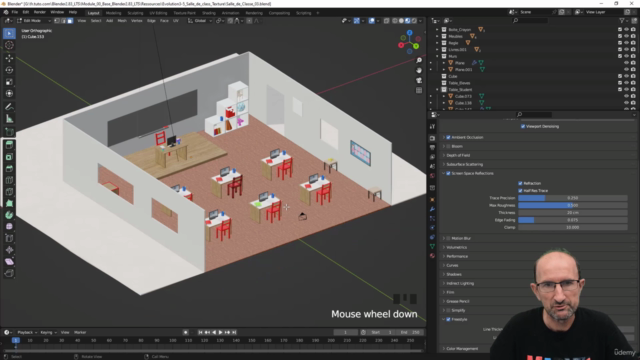Viewport: 640px width, 360px height.
Task: Expand the Regle collection in outliner
Action: [438, 43]
